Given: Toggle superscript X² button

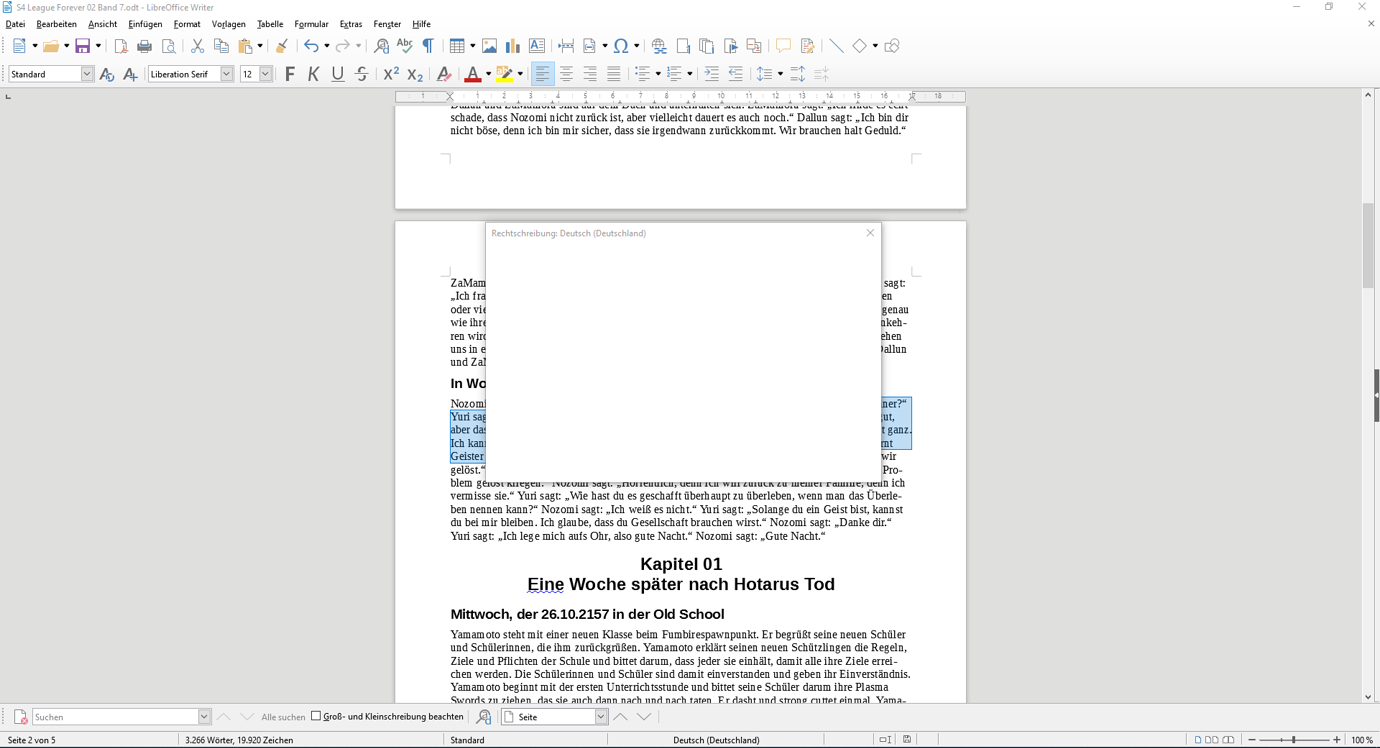Looking at the screenshot, I should (x=391, y=74).
